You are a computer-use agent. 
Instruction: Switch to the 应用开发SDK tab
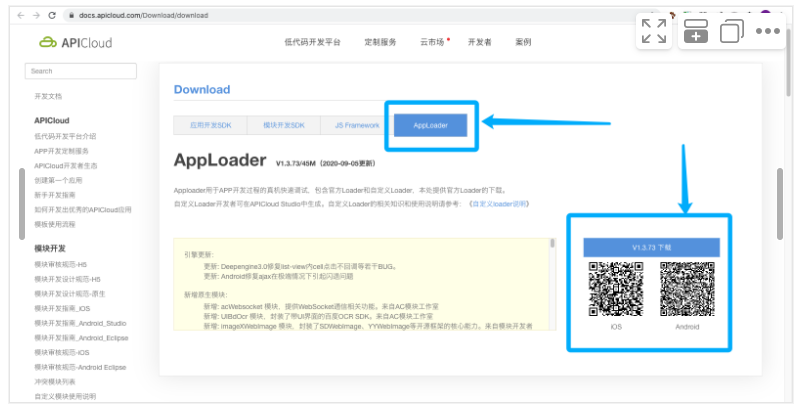click(x=210, y=126)
